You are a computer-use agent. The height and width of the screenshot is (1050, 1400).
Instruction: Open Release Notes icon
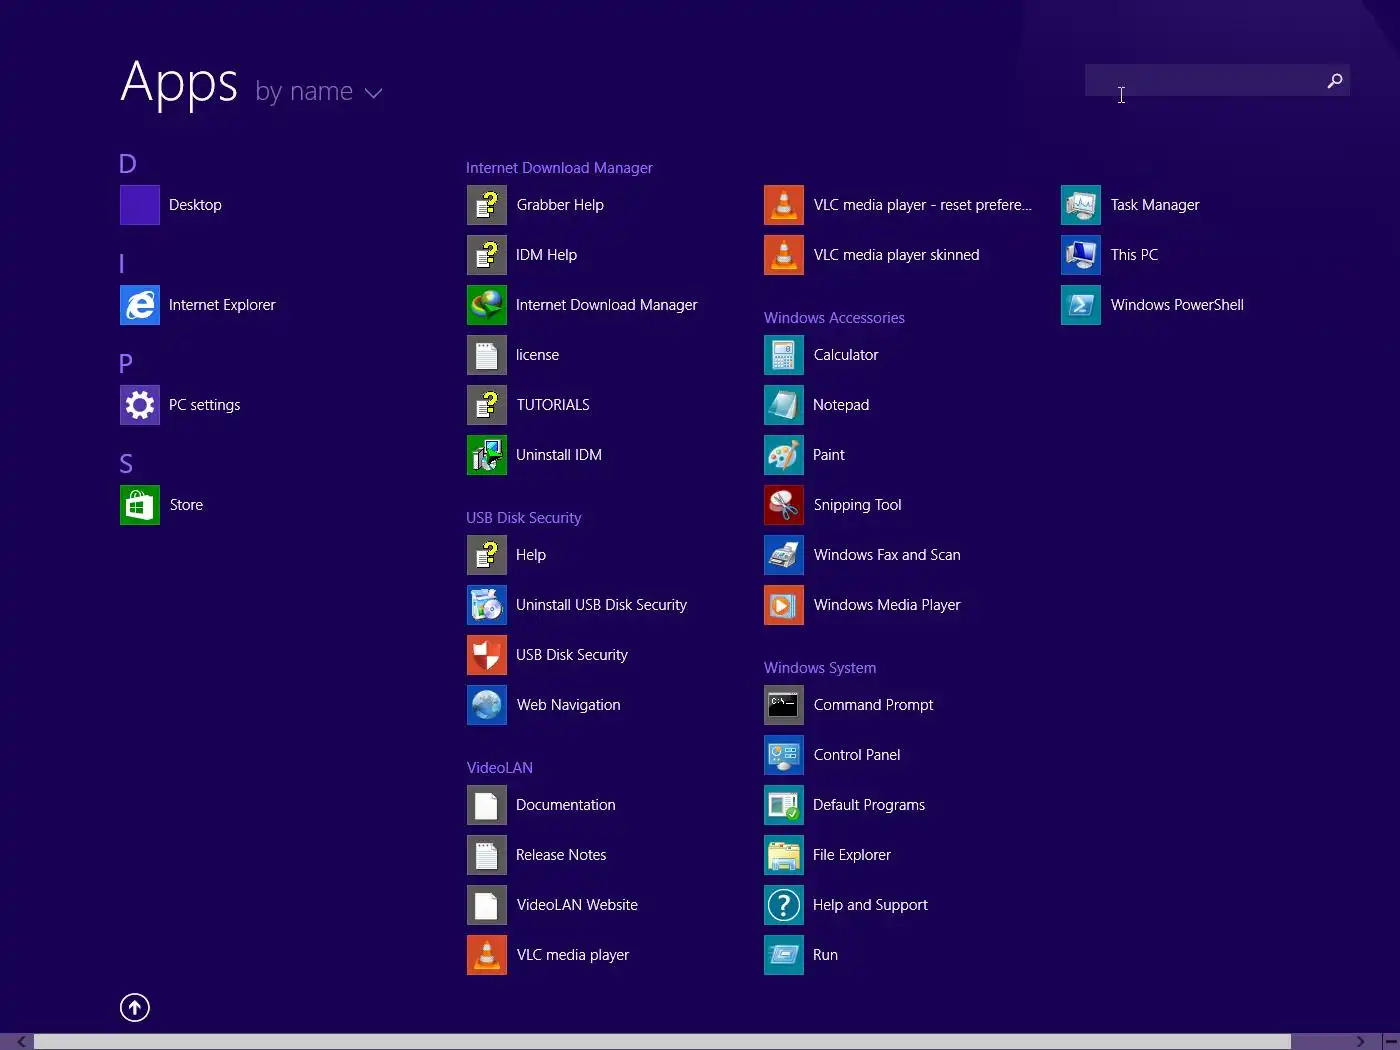(x=487, y=855)
